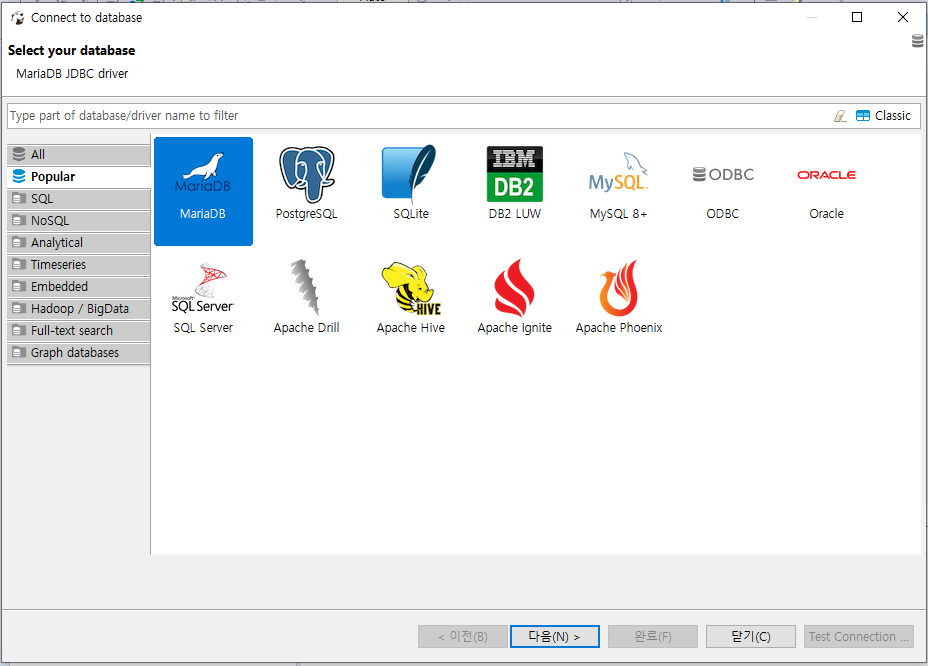Show NoSQL databases
Image resolution: width=928 pixels, height=666 pixels.
point(79,221)
